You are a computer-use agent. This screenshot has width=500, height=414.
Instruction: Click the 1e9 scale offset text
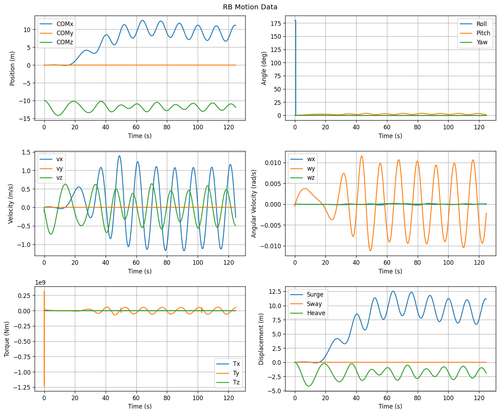point(40,283)
